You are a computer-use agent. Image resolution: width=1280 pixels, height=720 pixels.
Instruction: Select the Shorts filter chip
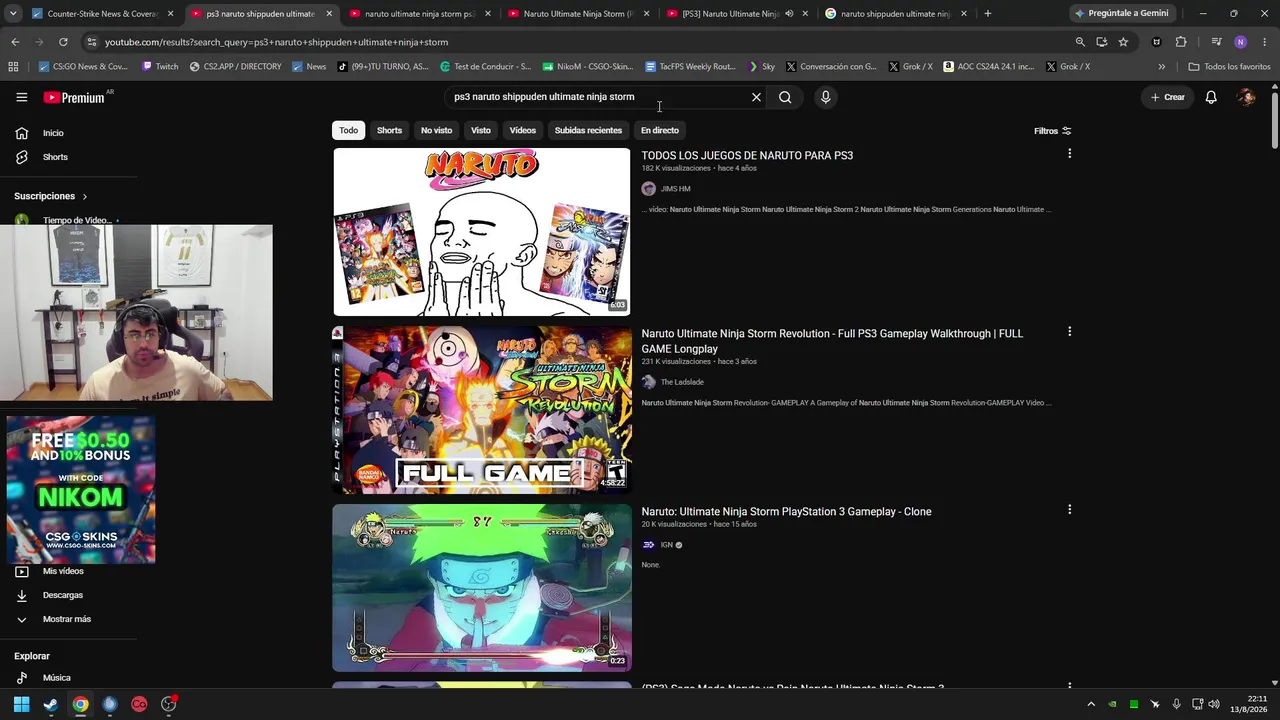click(x=389, y=130)
